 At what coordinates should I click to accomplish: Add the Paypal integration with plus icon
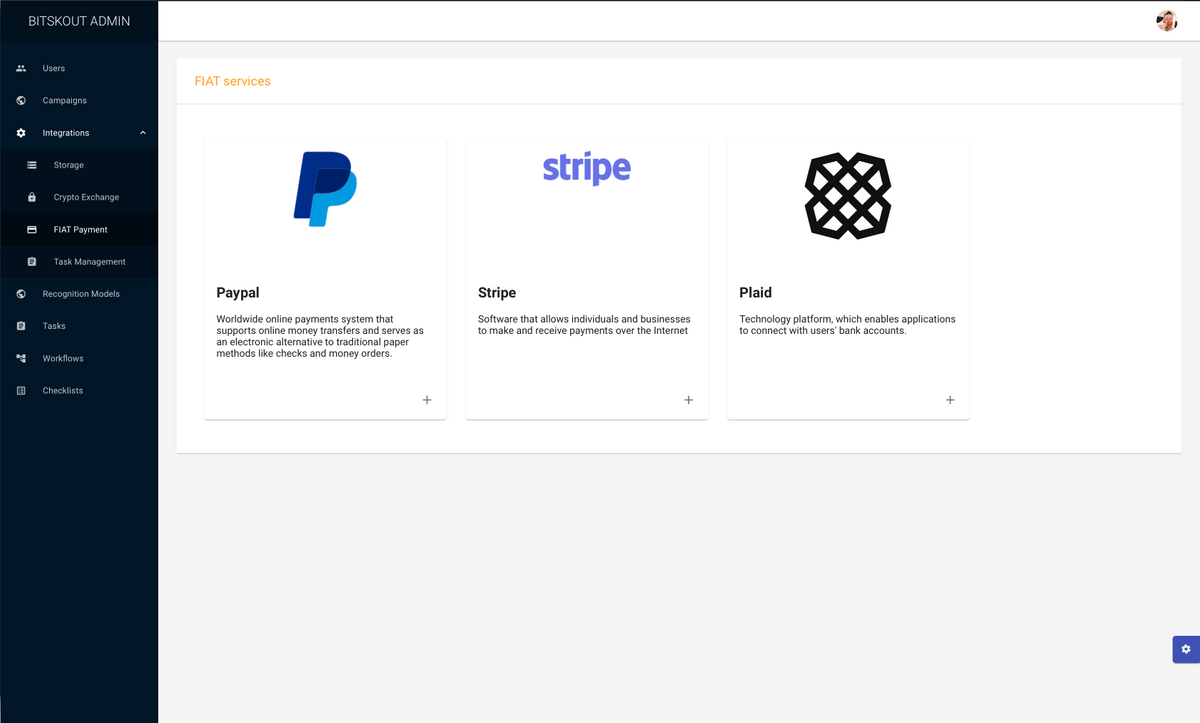click(427, 400)
